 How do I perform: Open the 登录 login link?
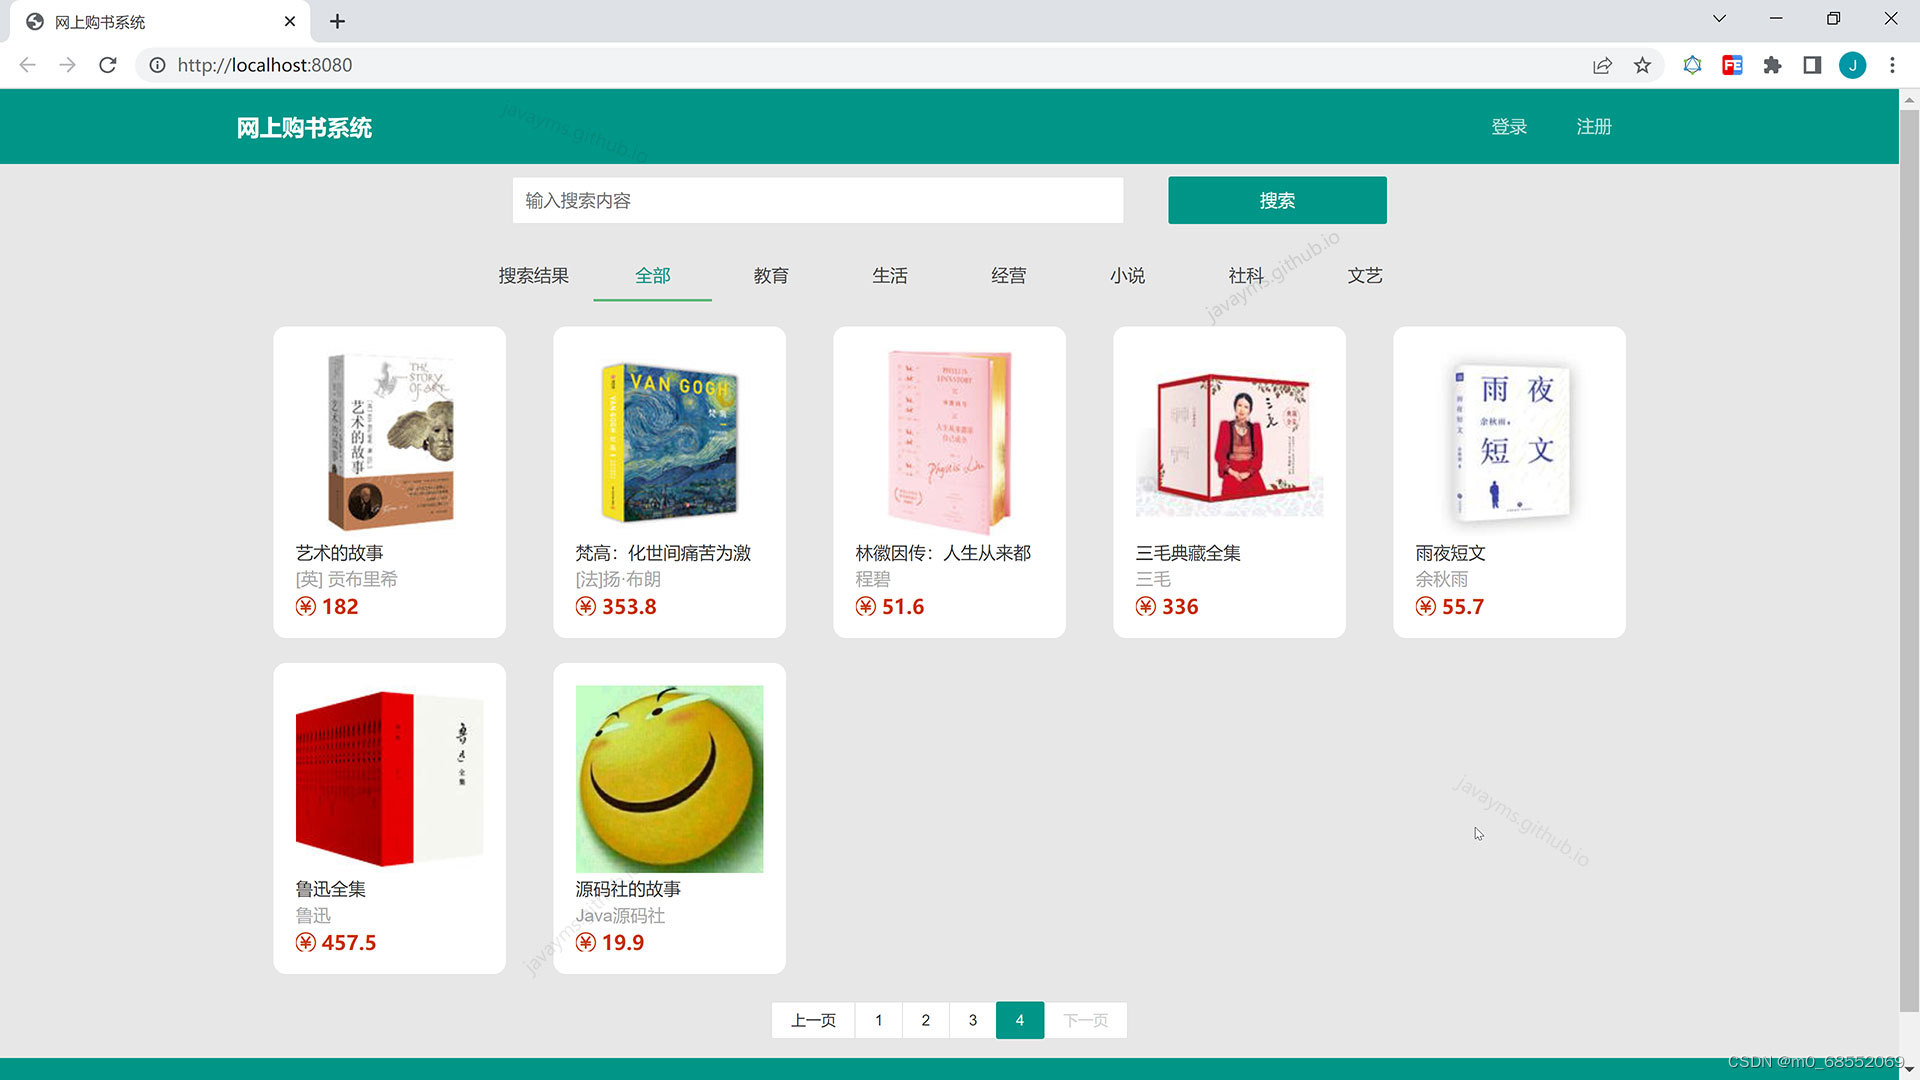[x=1509, y=127]
